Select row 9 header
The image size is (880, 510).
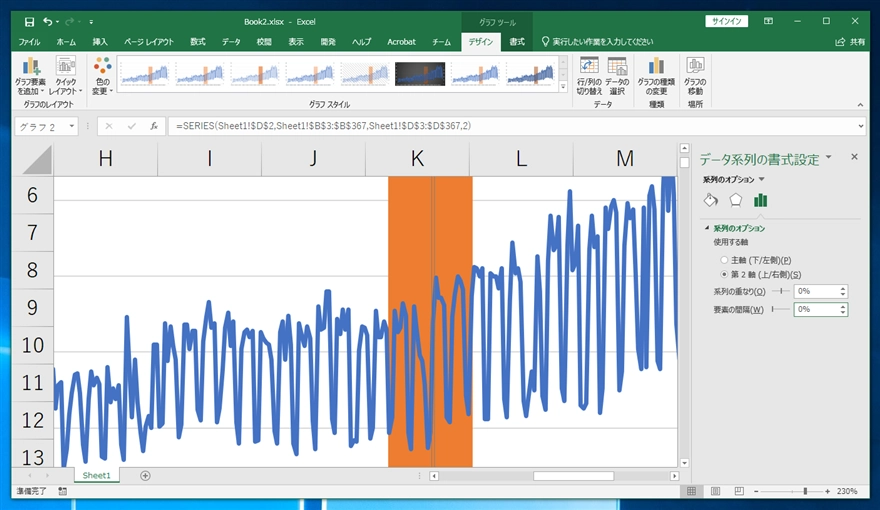pyautogui.click(x=33, y=307)
